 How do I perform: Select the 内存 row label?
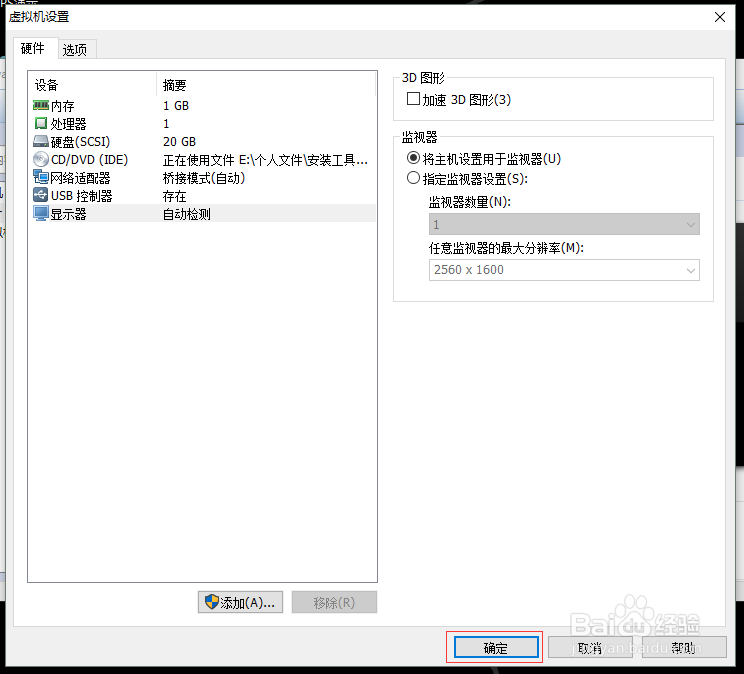[62, 106]
